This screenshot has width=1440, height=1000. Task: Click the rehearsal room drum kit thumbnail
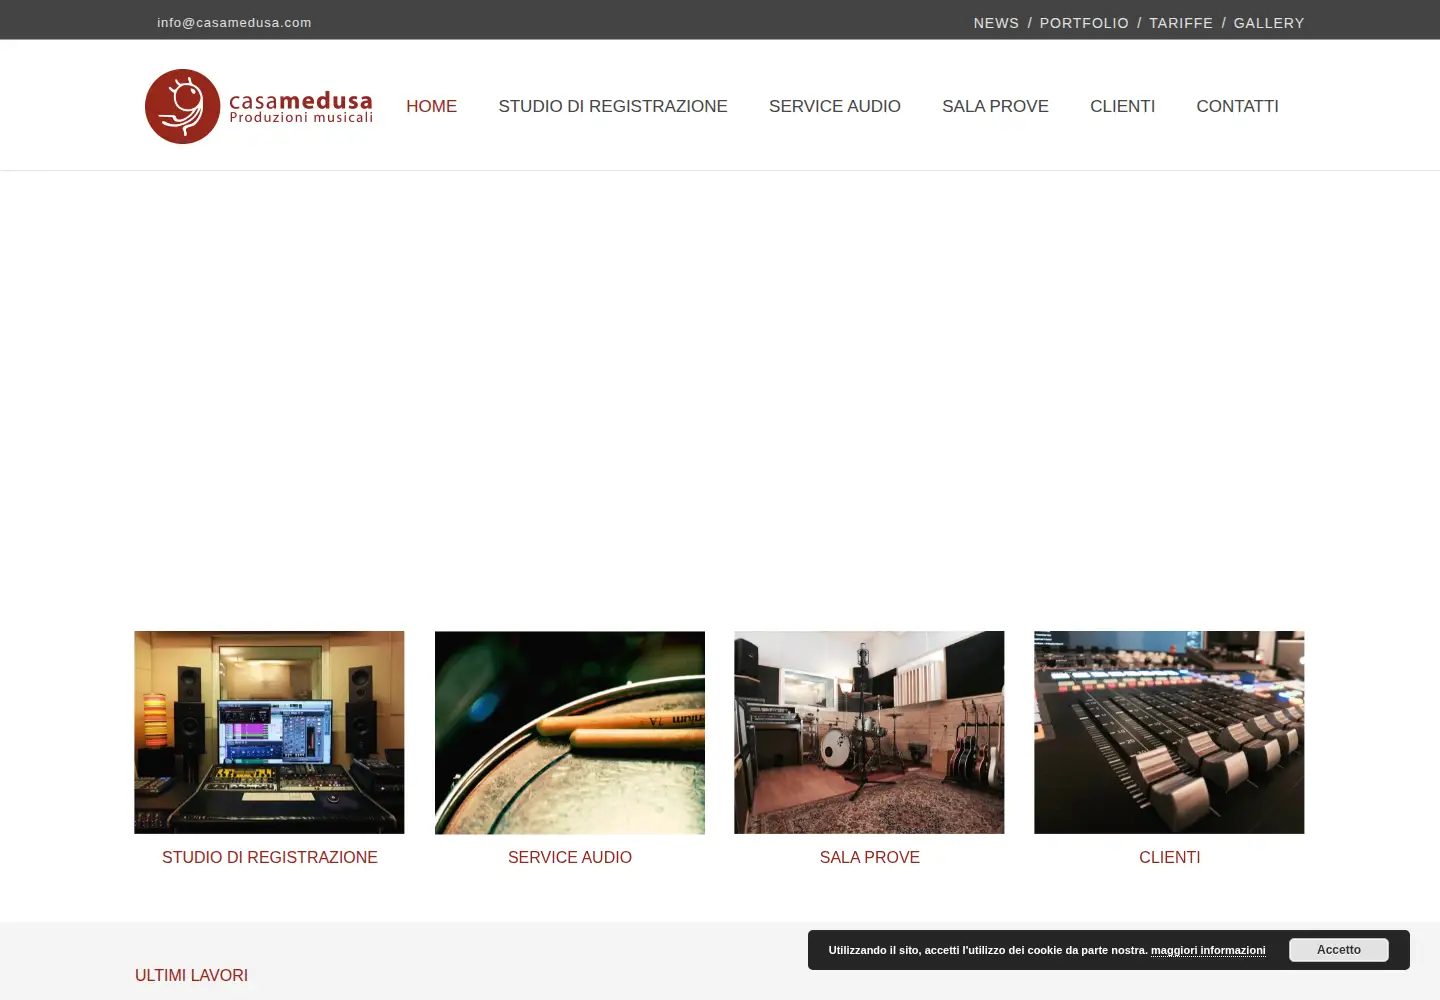click(869, 732)
